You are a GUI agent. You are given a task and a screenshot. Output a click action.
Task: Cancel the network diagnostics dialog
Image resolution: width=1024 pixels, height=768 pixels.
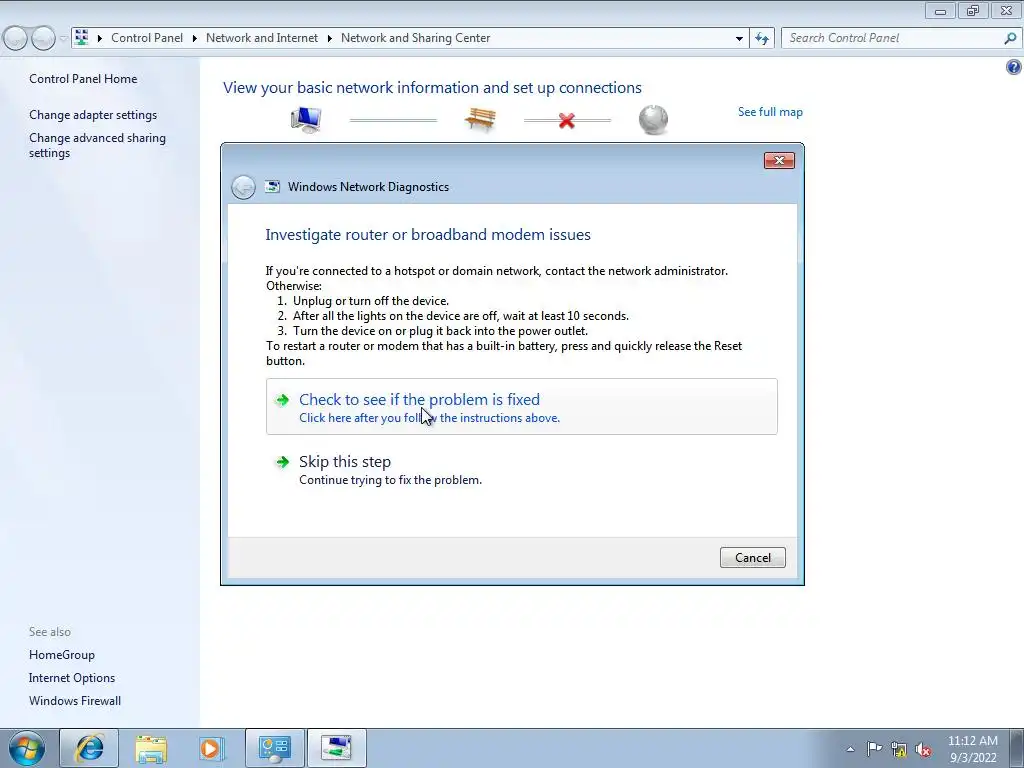point(752,558)
